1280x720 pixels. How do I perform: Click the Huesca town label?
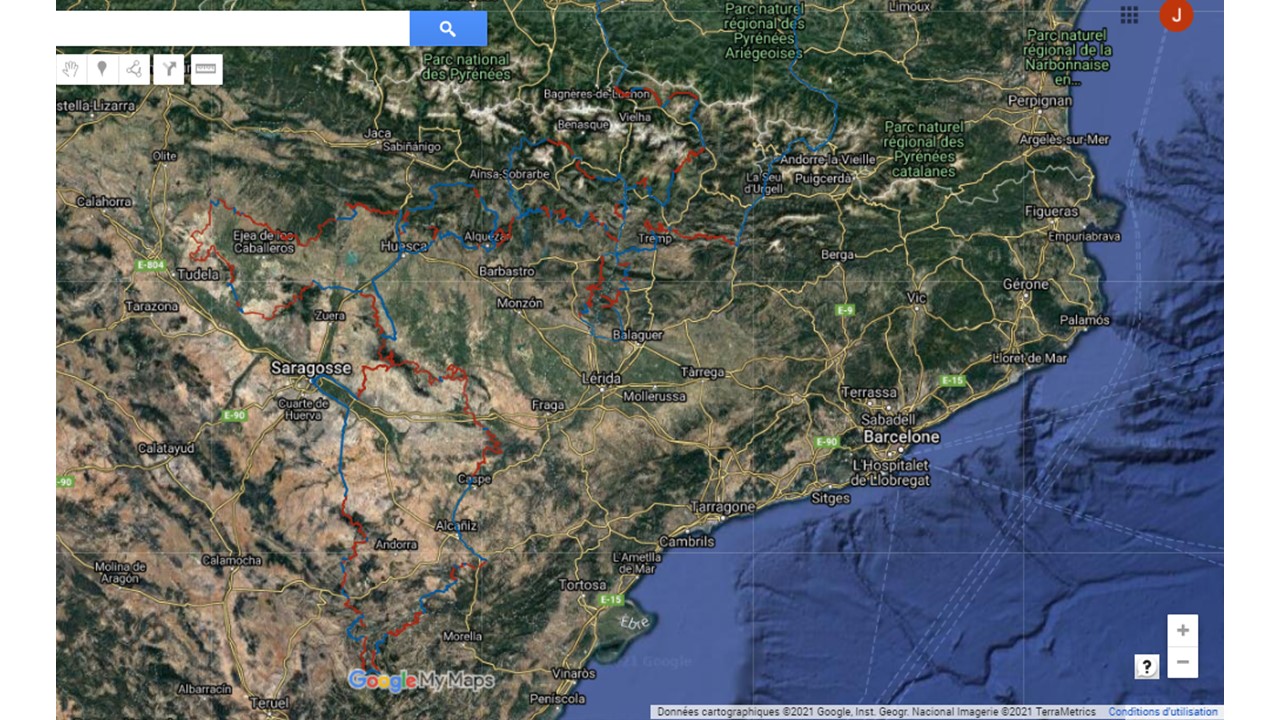404,246
